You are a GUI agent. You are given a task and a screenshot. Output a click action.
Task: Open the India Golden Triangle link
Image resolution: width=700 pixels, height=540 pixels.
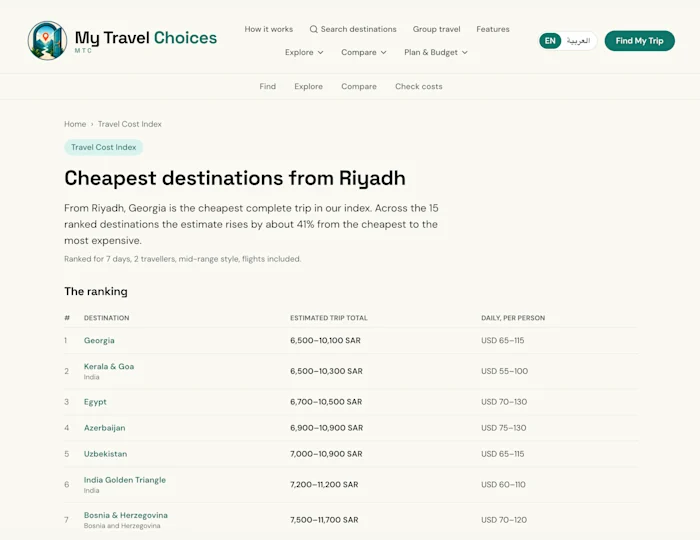tap(125, 480)
